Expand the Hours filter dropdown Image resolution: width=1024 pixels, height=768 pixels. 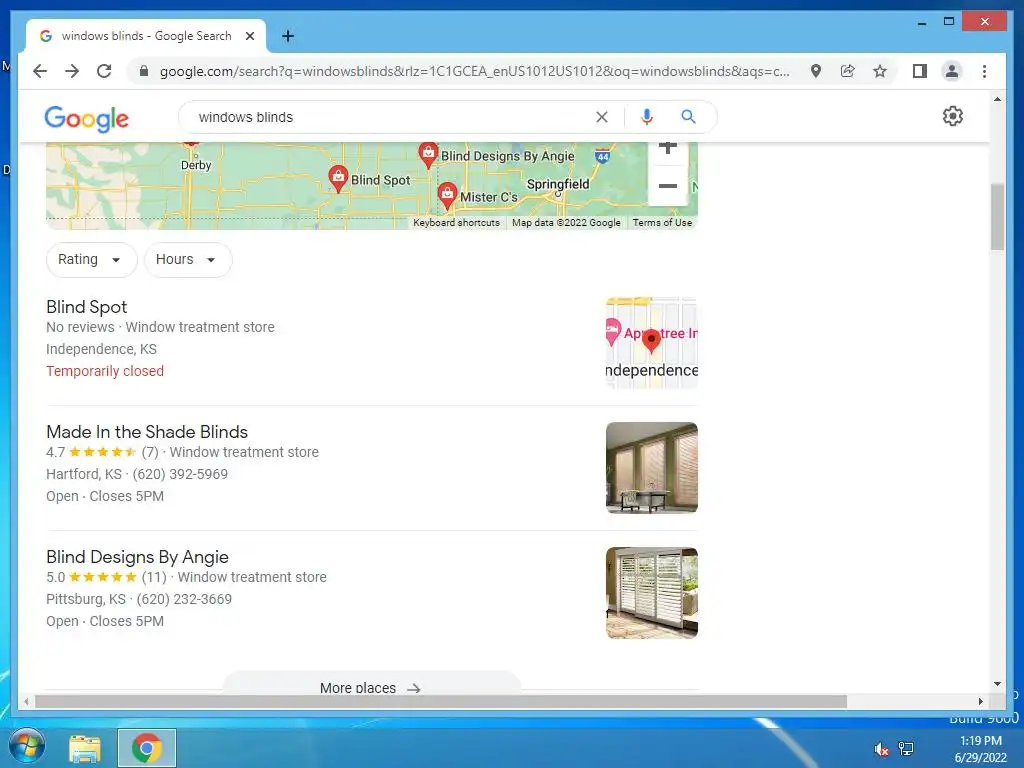188,259
